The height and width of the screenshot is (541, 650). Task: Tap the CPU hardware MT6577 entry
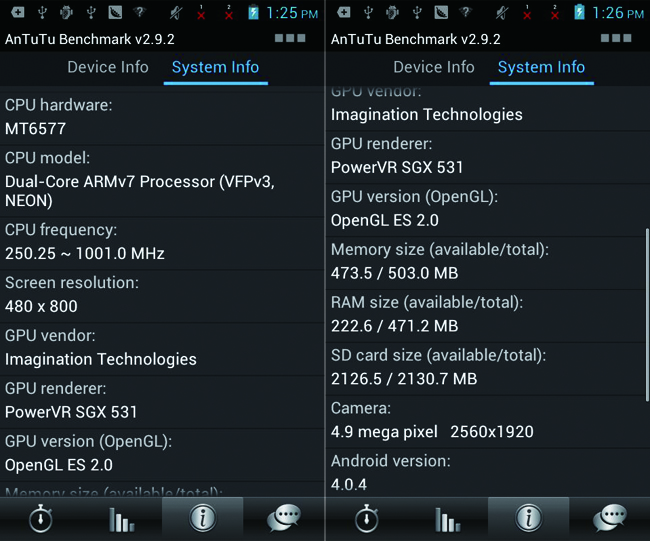160,118
